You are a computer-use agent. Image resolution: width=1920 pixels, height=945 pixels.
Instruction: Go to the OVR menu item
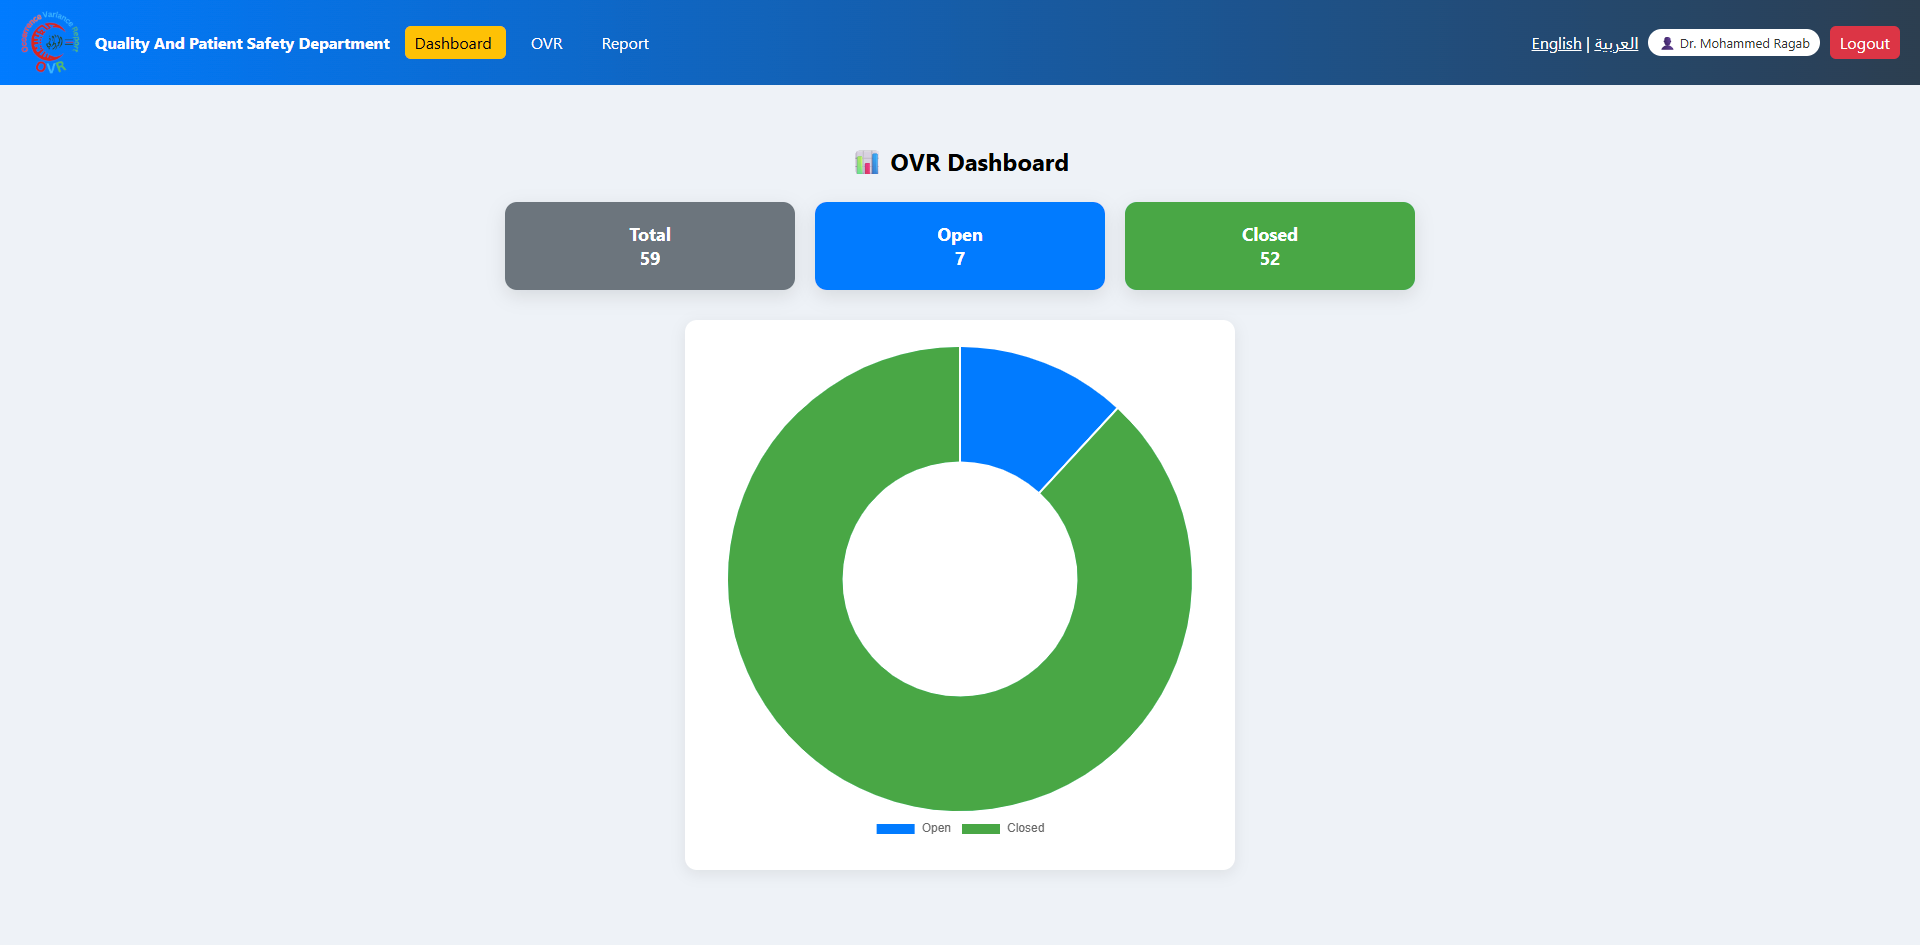(546, 43)
